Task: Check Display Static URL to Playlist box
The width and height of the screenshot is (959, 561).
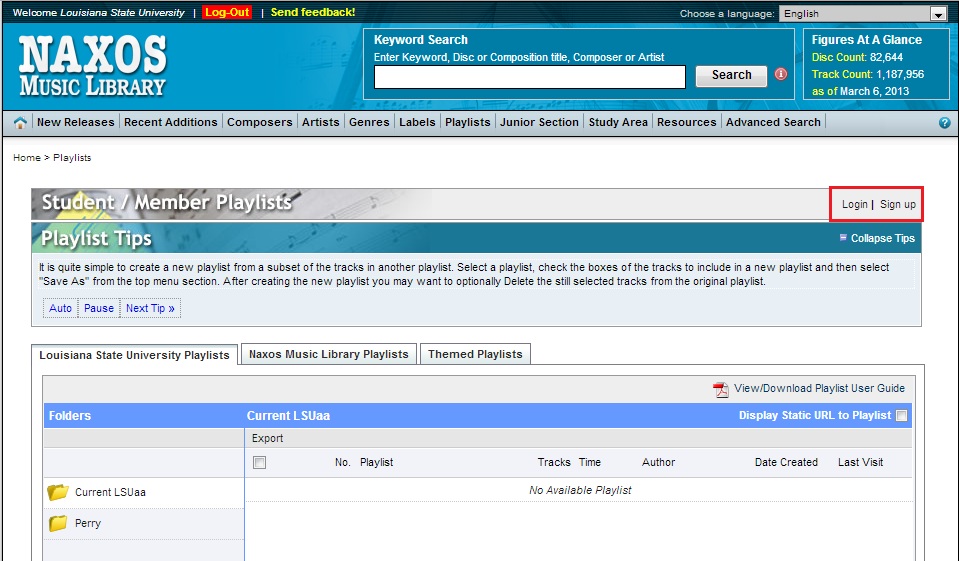Action: point(902,415)
